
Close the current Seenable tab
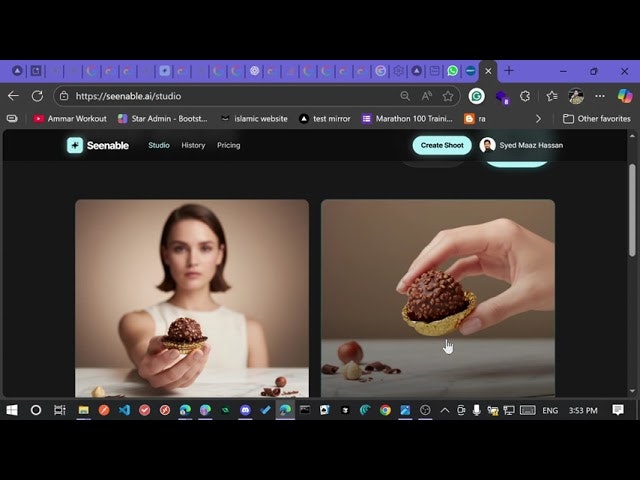pos(488,71)
